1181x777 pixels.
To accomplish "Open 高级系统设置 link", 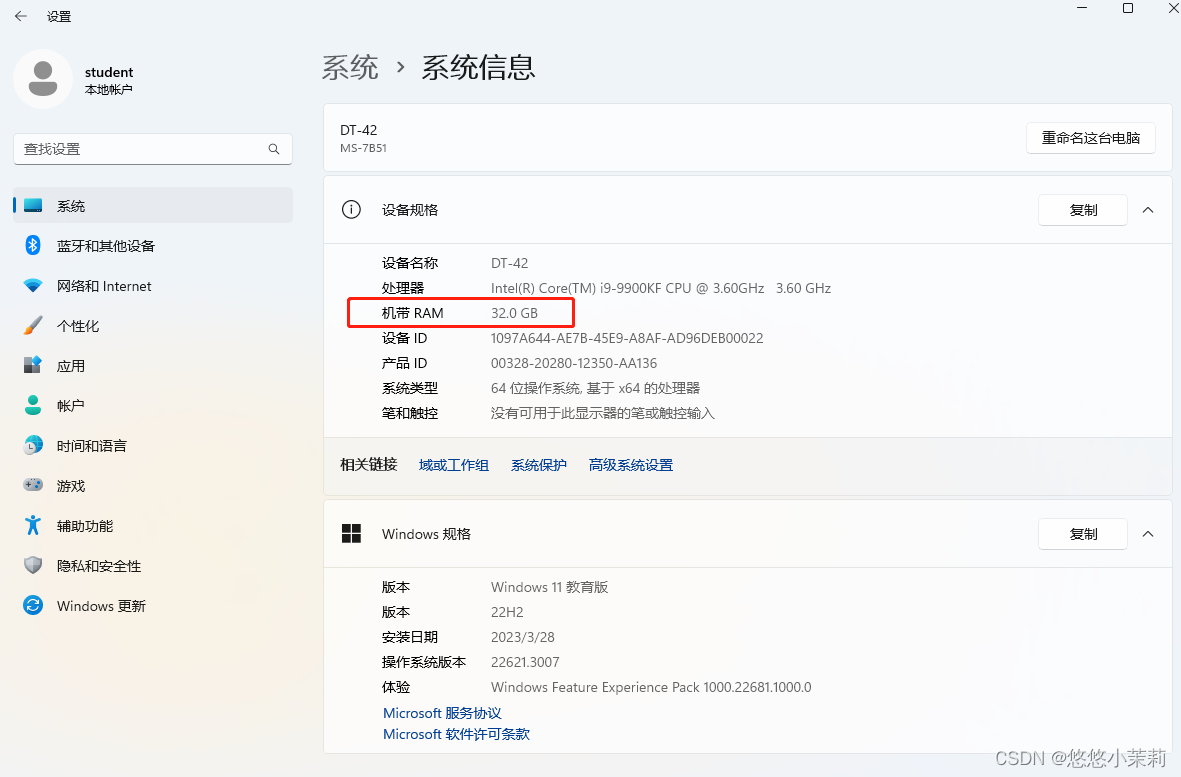I will [630, 465].
